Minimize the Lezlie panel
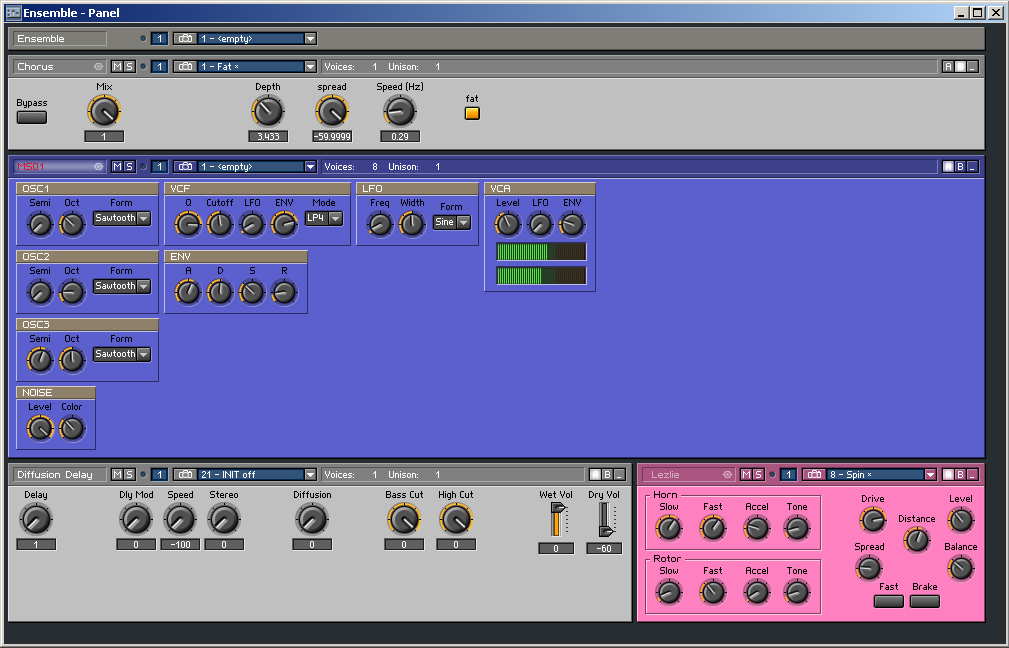The width and height of the screenshot is (1009, 648). point(972,474)
